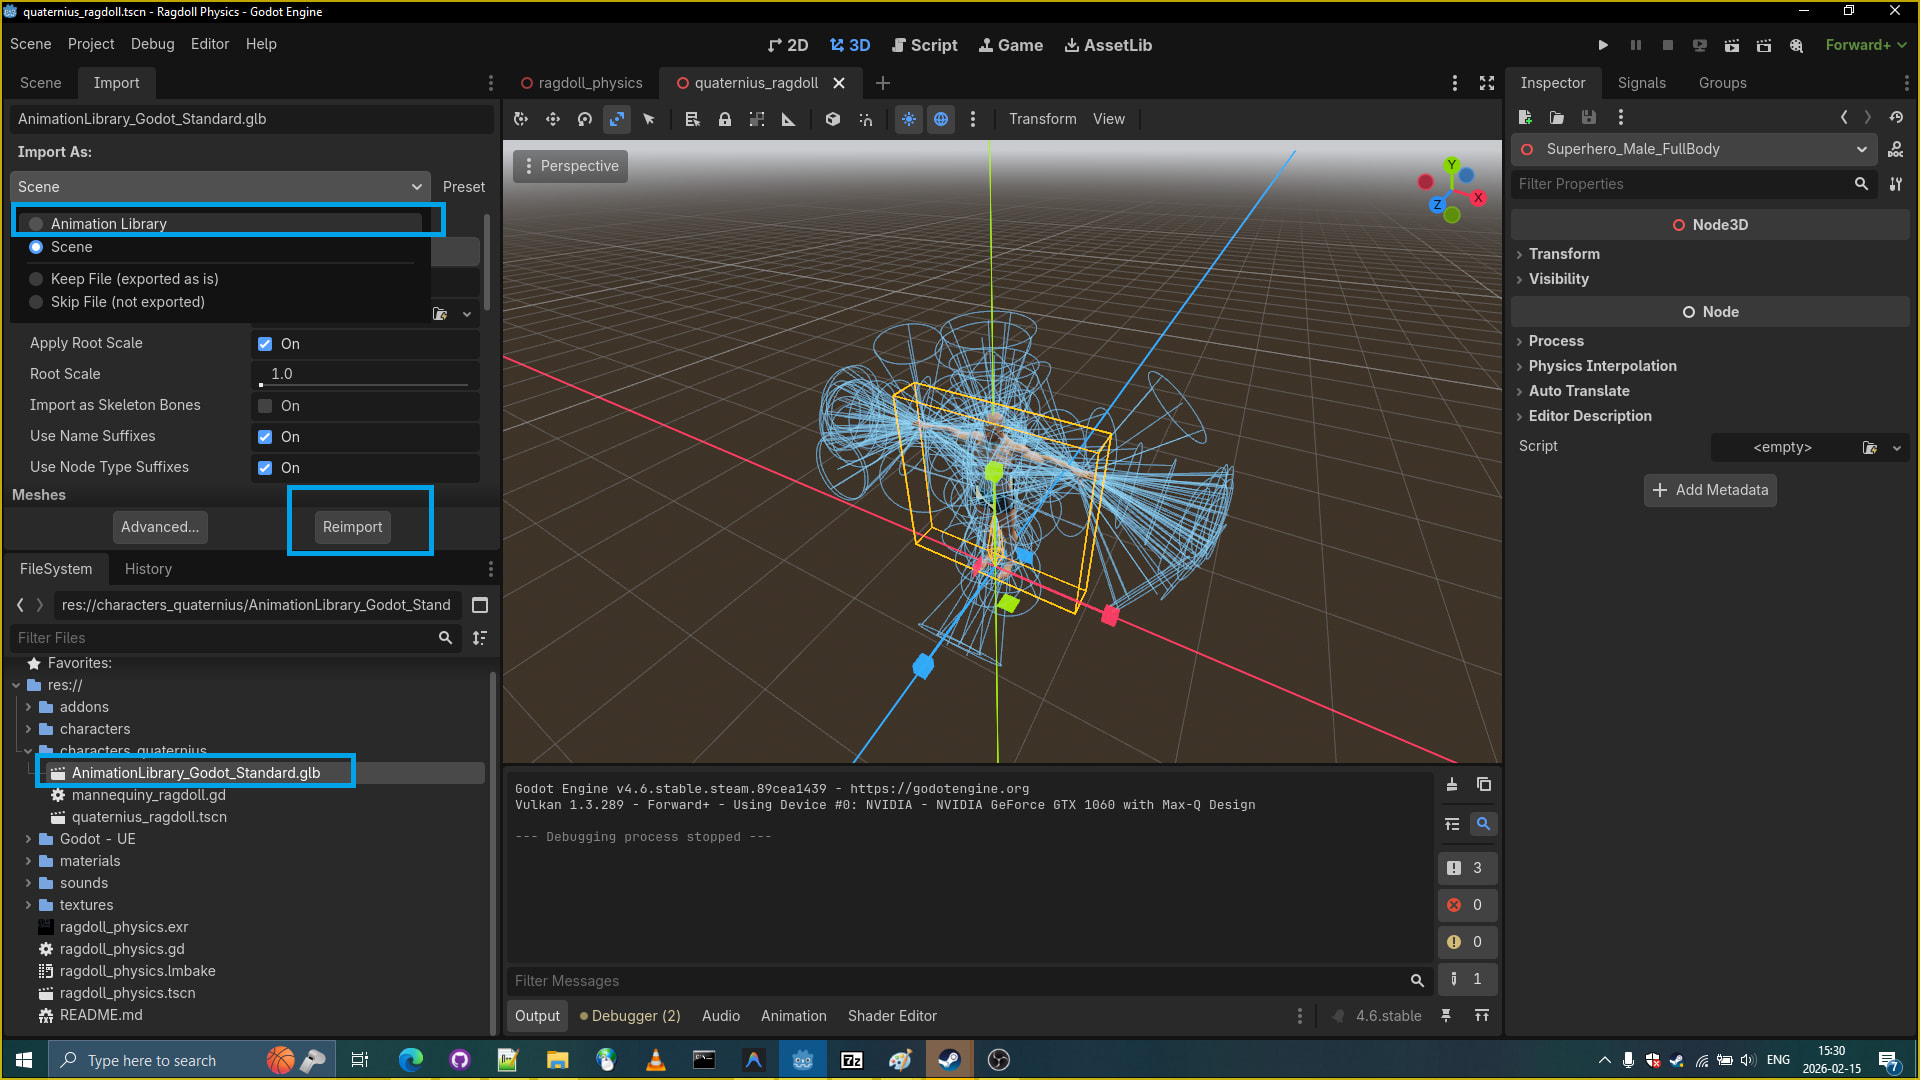Click the Reimport button
This screenshot has width=1920, height=1080.
352,527
